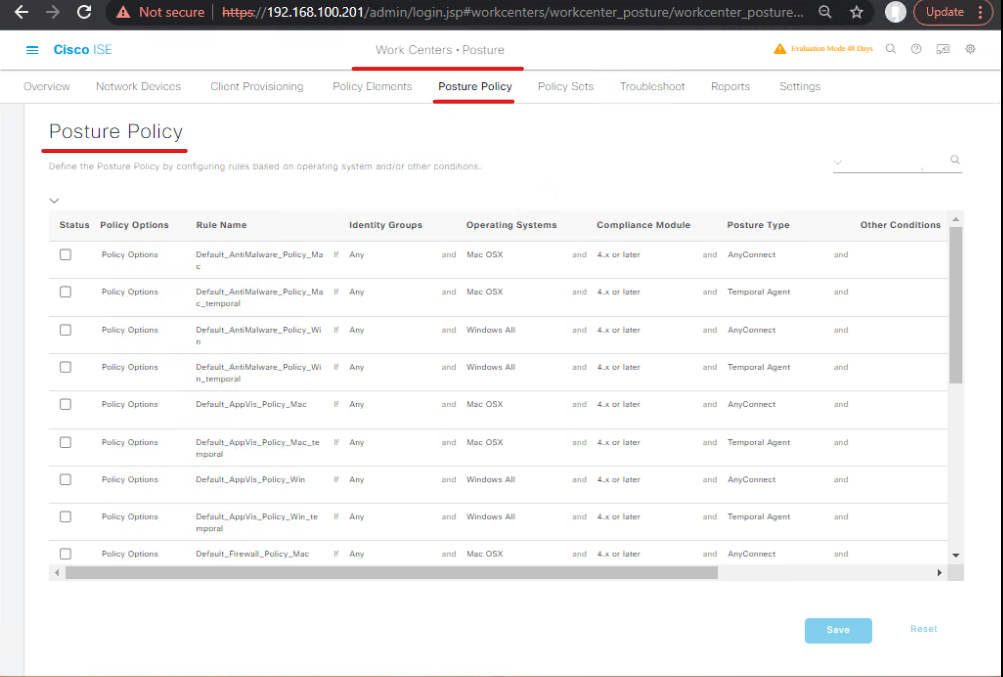Click the Save button
1003x677 pixels.
[x=838, y=630]
